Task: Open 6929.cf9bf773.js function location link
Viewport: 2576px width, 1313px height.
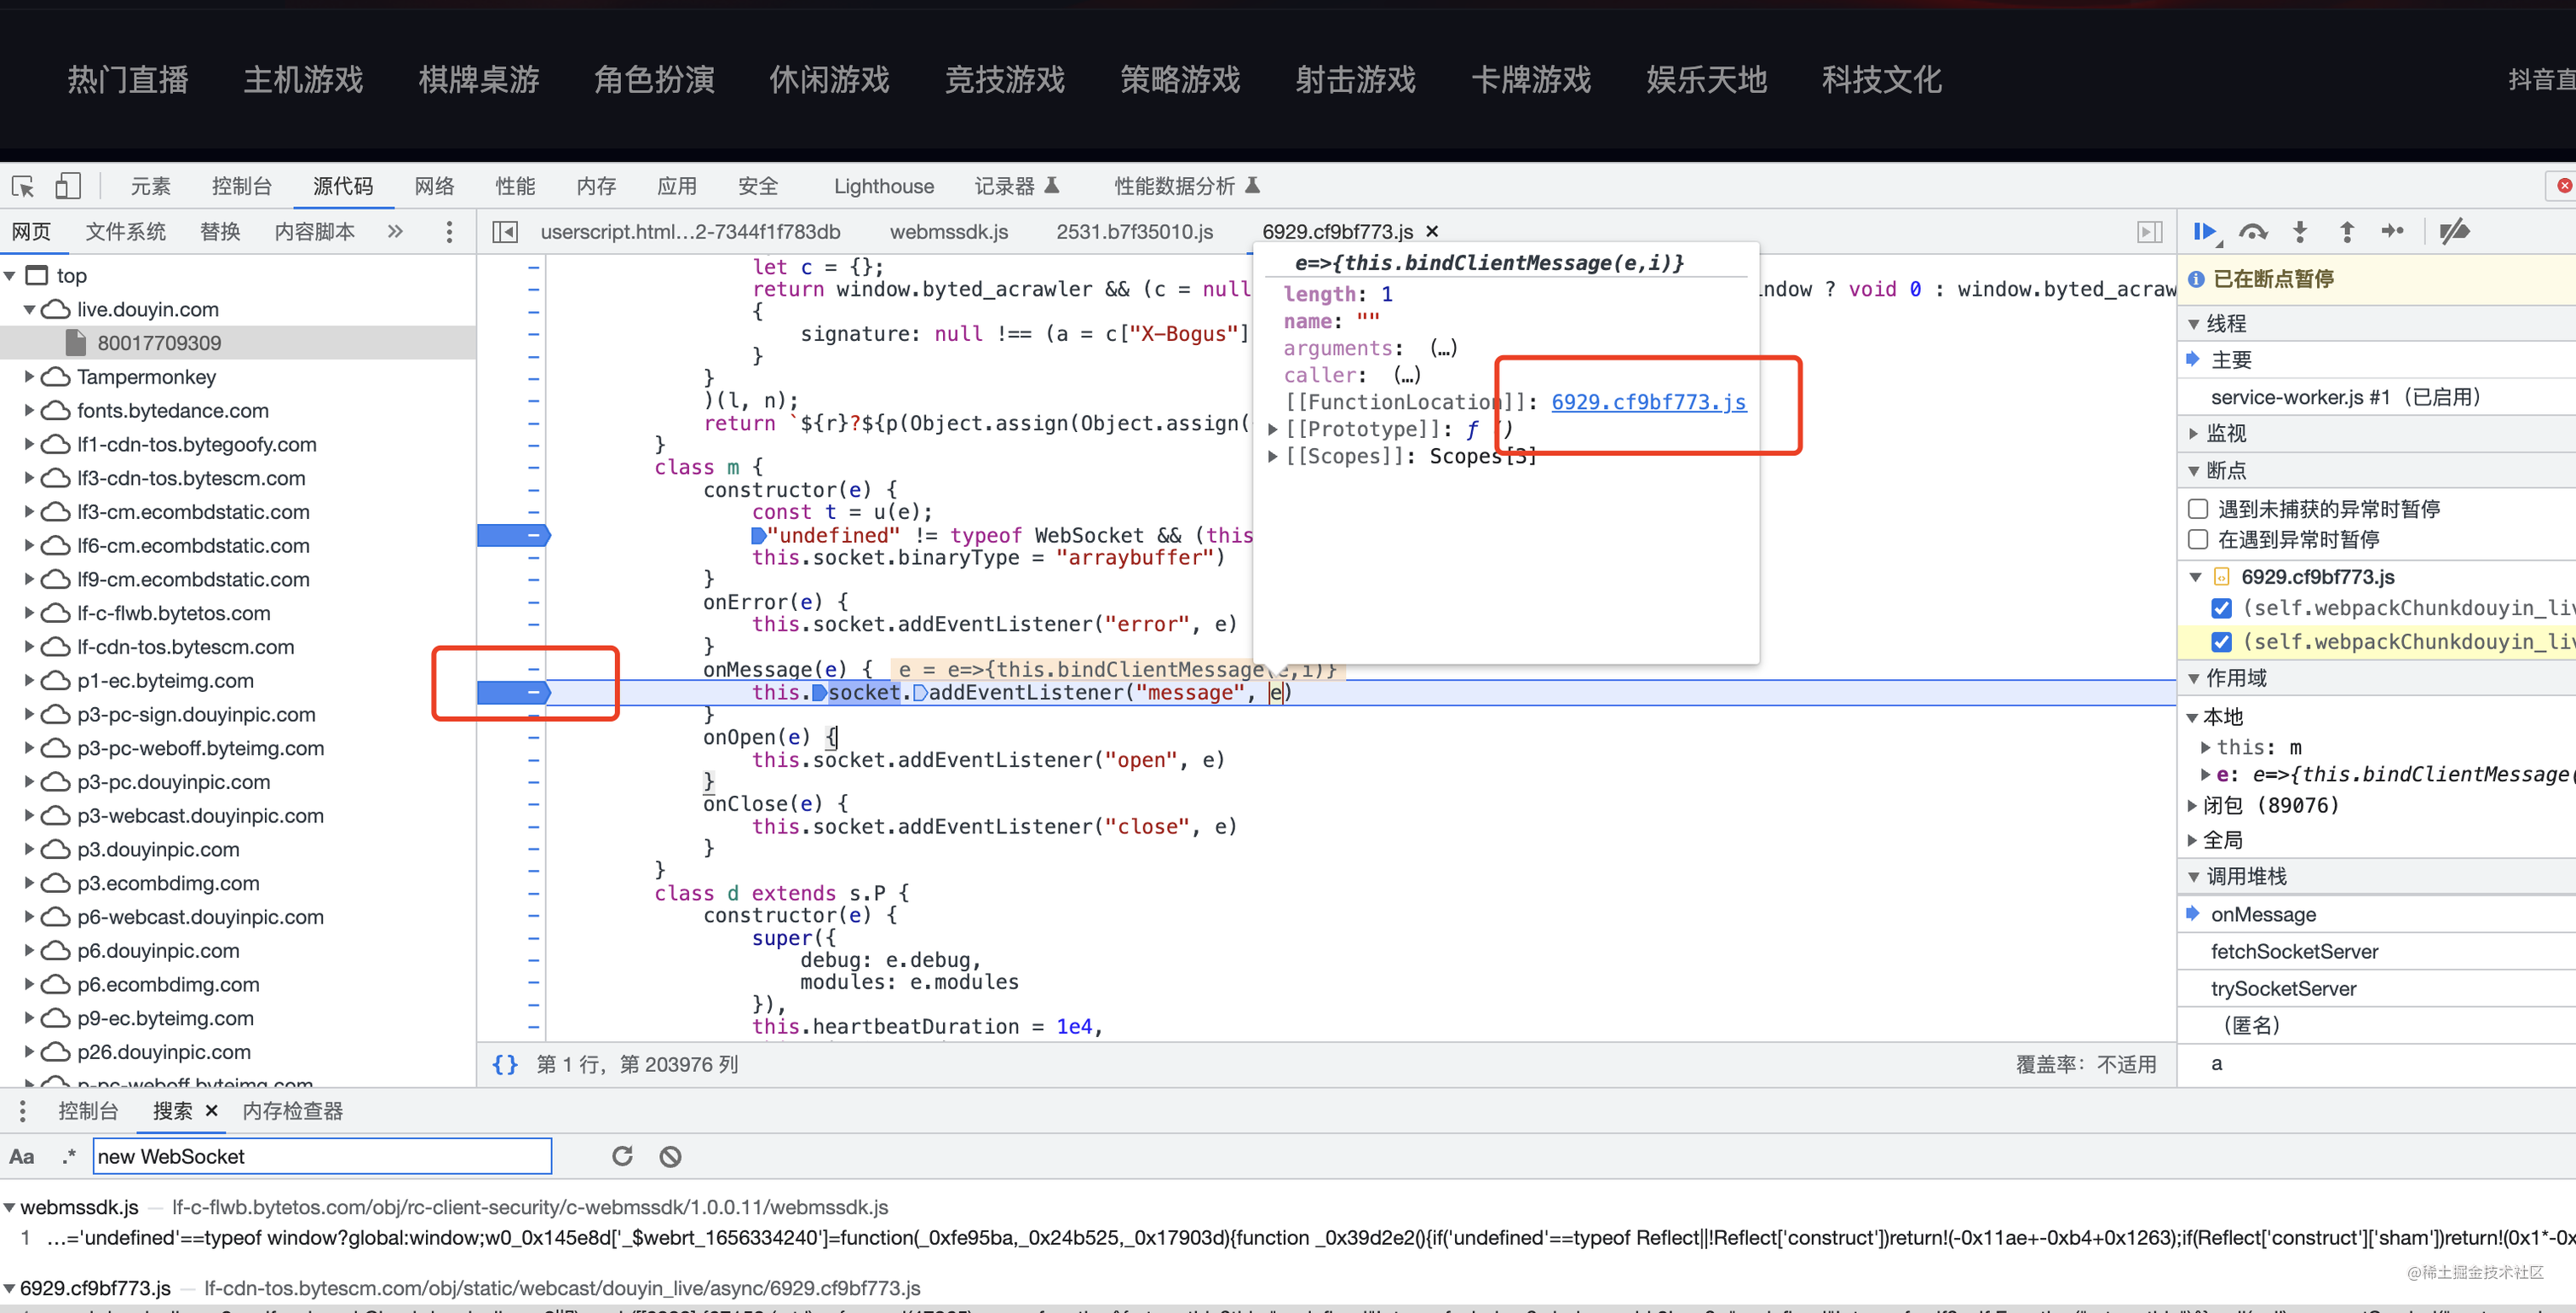Action: pos(1648,402)
